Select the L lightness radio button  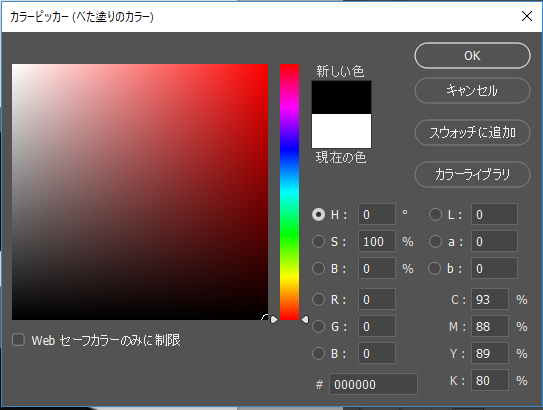[435, 214]
